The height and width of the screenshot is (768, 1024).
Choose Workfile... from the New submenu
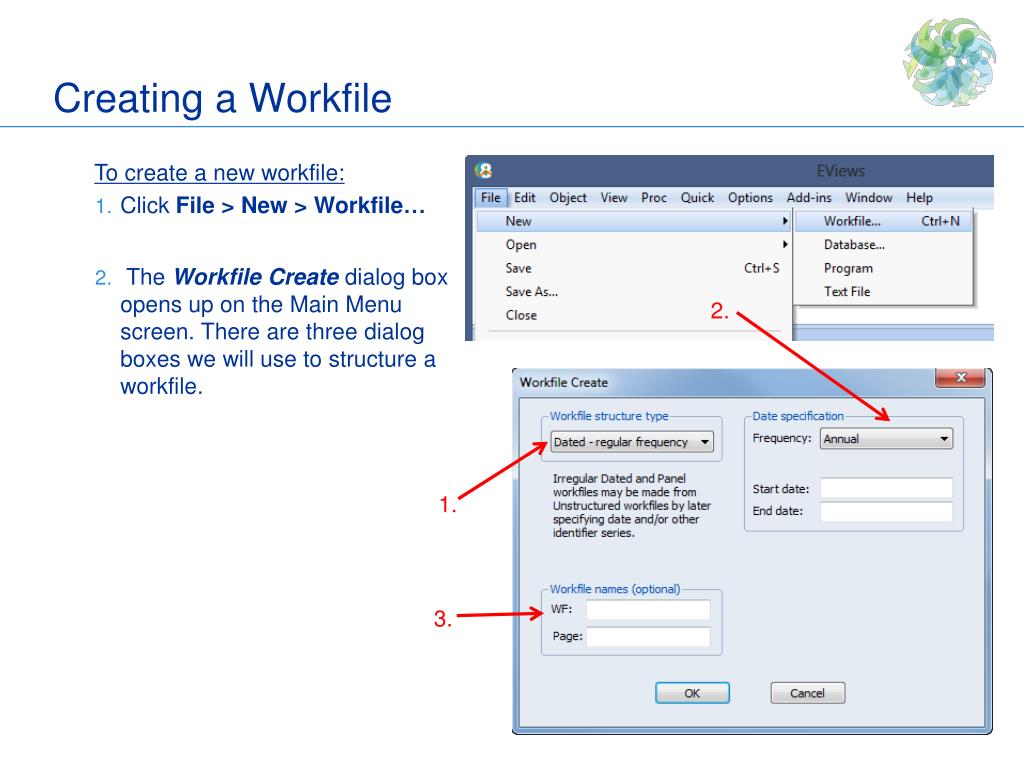[884, 221]
